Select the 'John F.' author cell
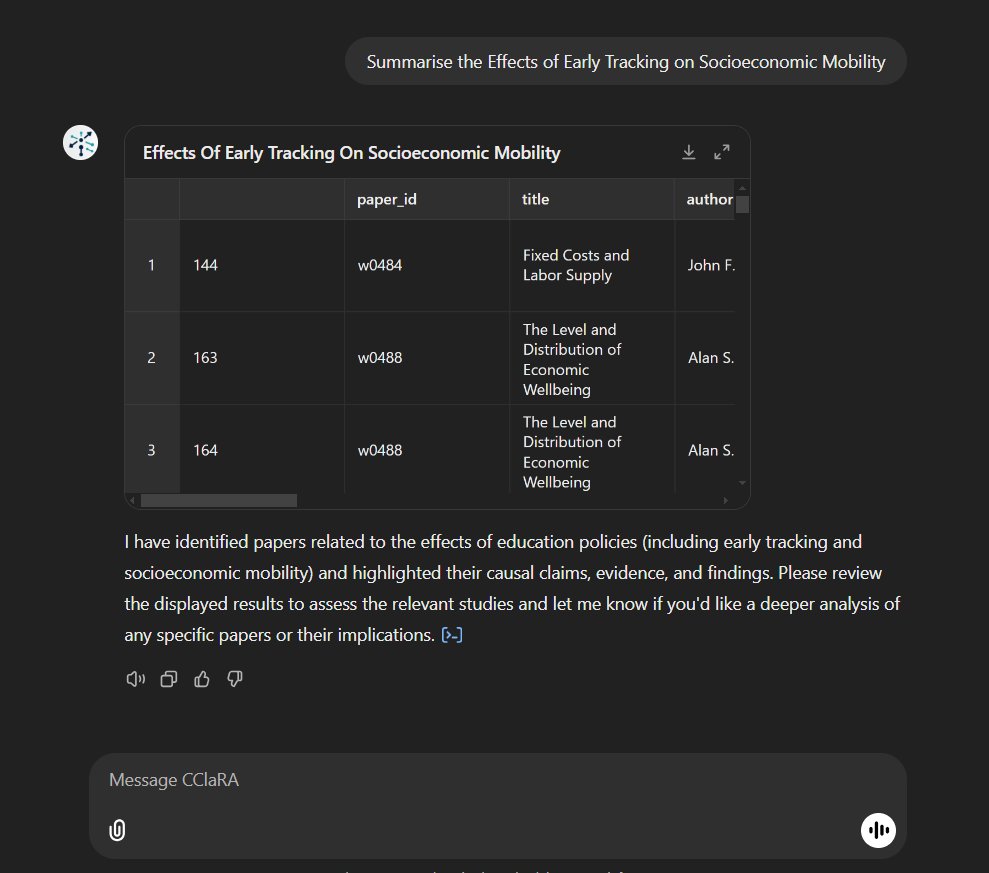This screenshot has width=989, height=873. [x=705, y=266]
